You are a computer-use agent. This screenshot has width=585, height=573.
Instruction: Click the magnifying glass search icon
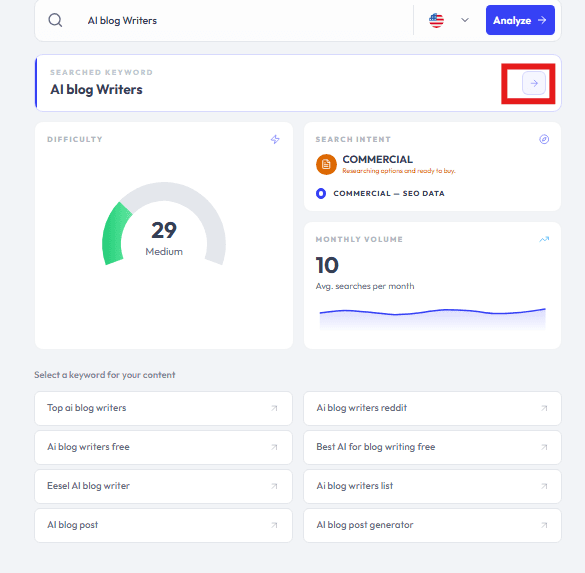pos(55,20)
